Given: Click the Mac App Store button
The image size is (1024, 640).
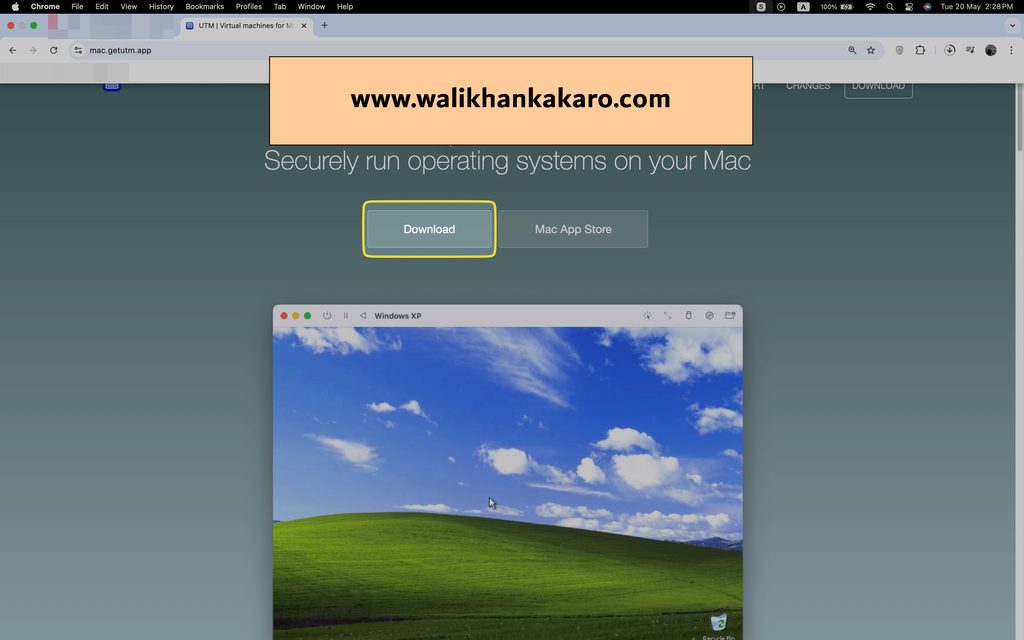Looking at the screenshot, I should tap(573, 229).
